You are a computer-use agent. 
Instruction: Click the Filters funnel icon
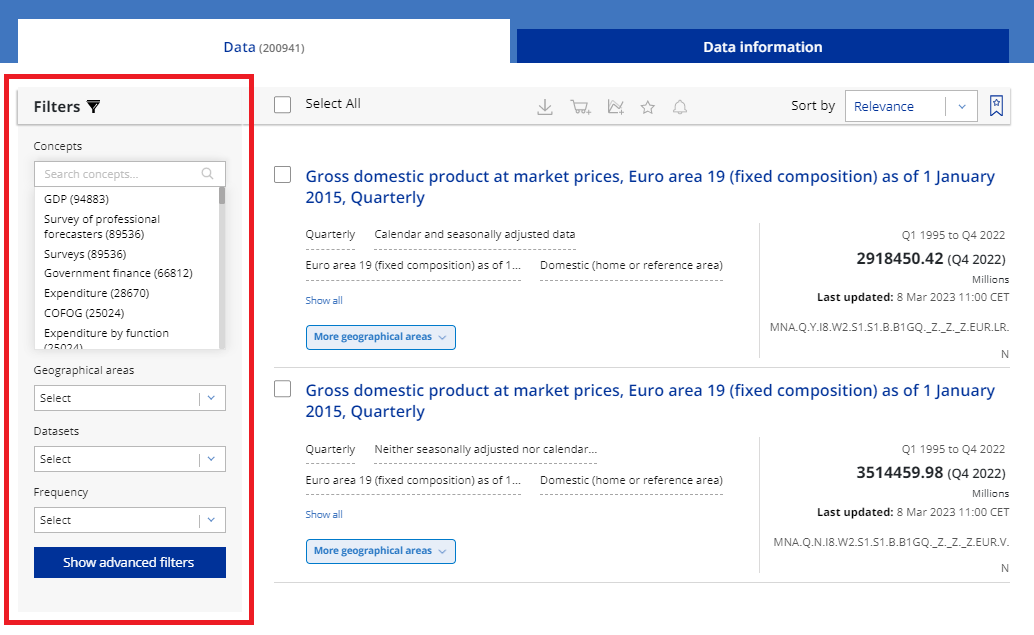click(x=94, y=107)
